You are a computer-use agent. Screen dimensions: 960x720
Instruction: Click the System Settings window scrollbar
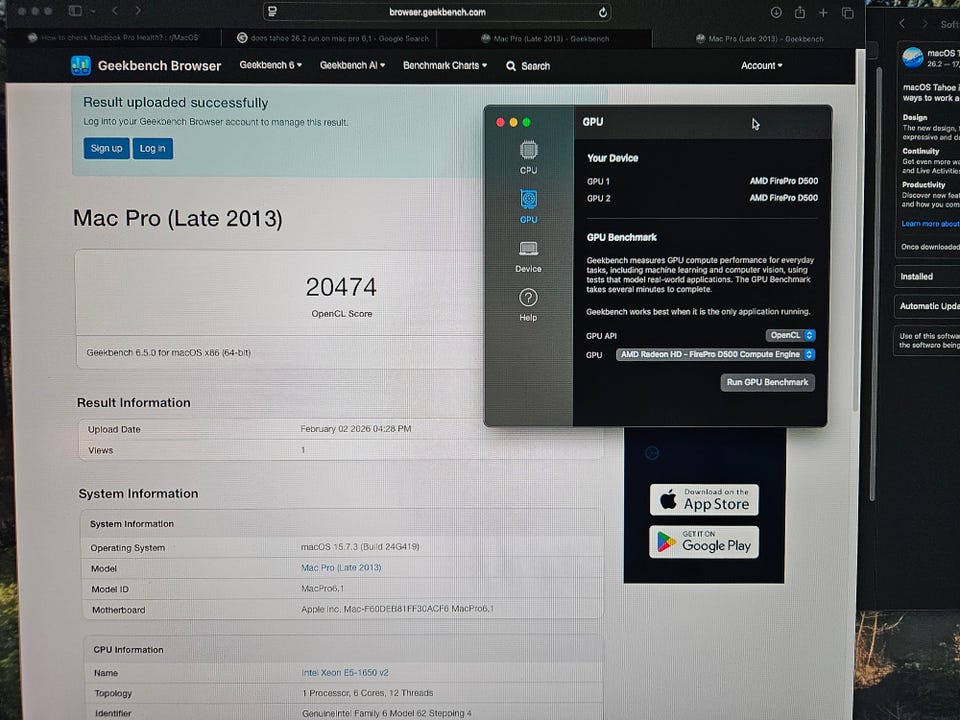pyautogui.click(x=876, y=285)
